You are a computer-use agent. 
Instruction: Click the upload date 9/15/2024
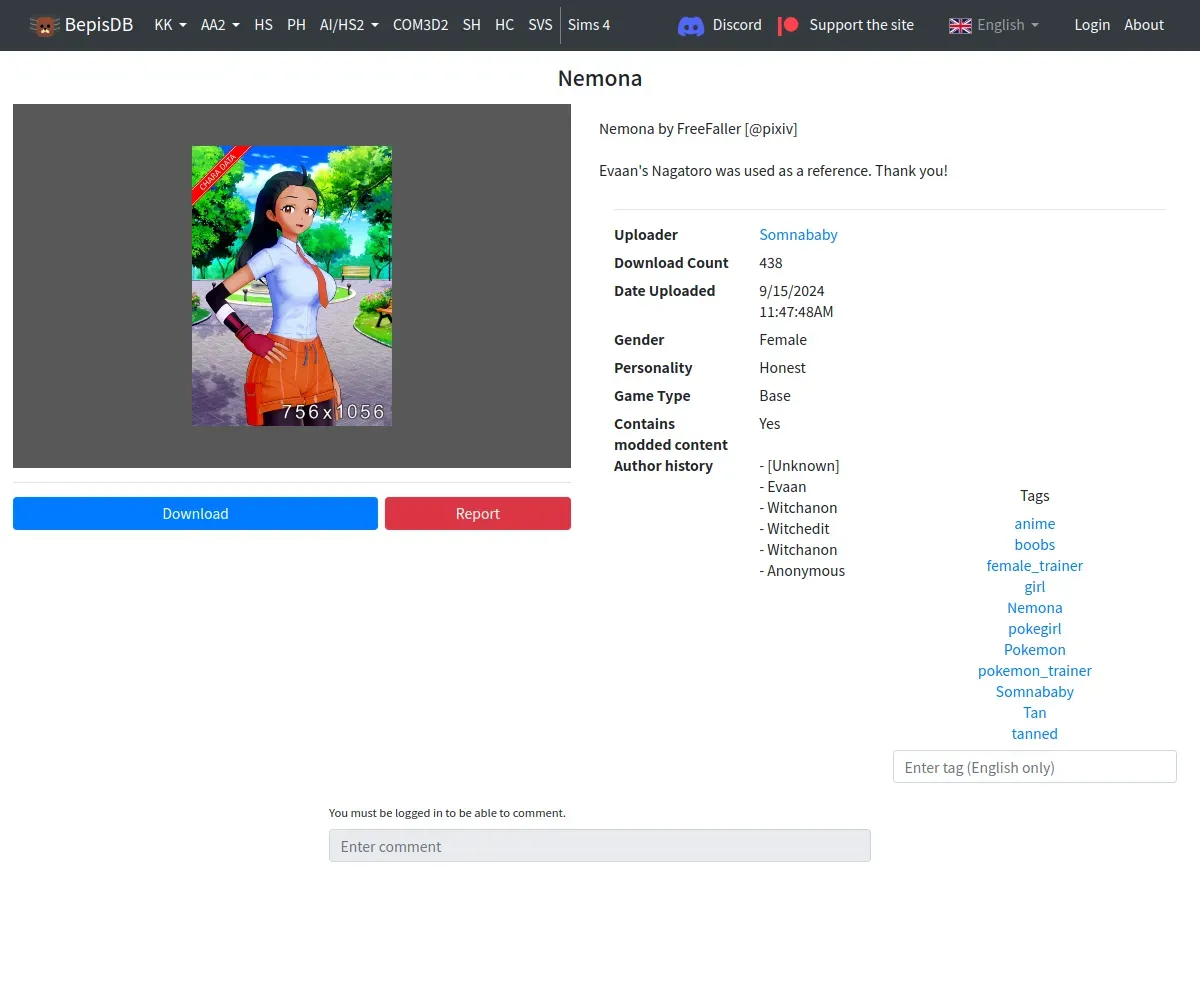(x=792, y=291)
